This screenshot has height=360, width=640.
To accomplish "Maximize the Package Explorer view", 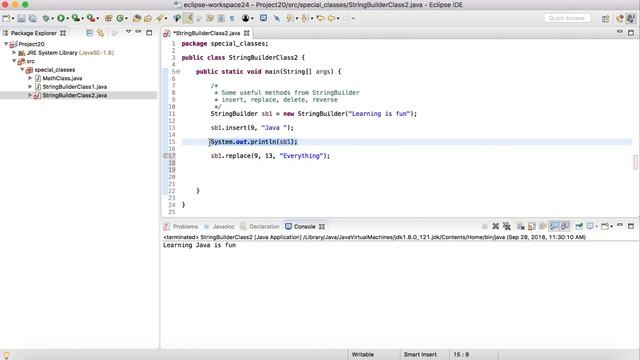I will [149, 32].
